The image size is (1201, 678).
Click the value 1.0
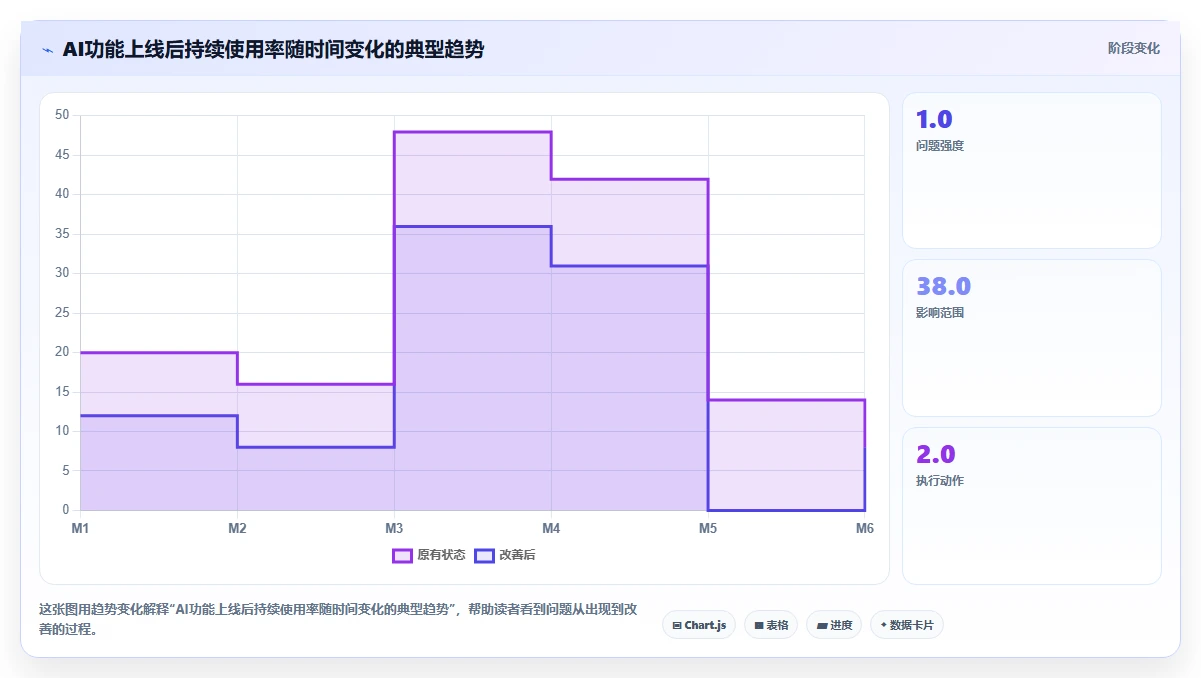[x=934, y=119]
